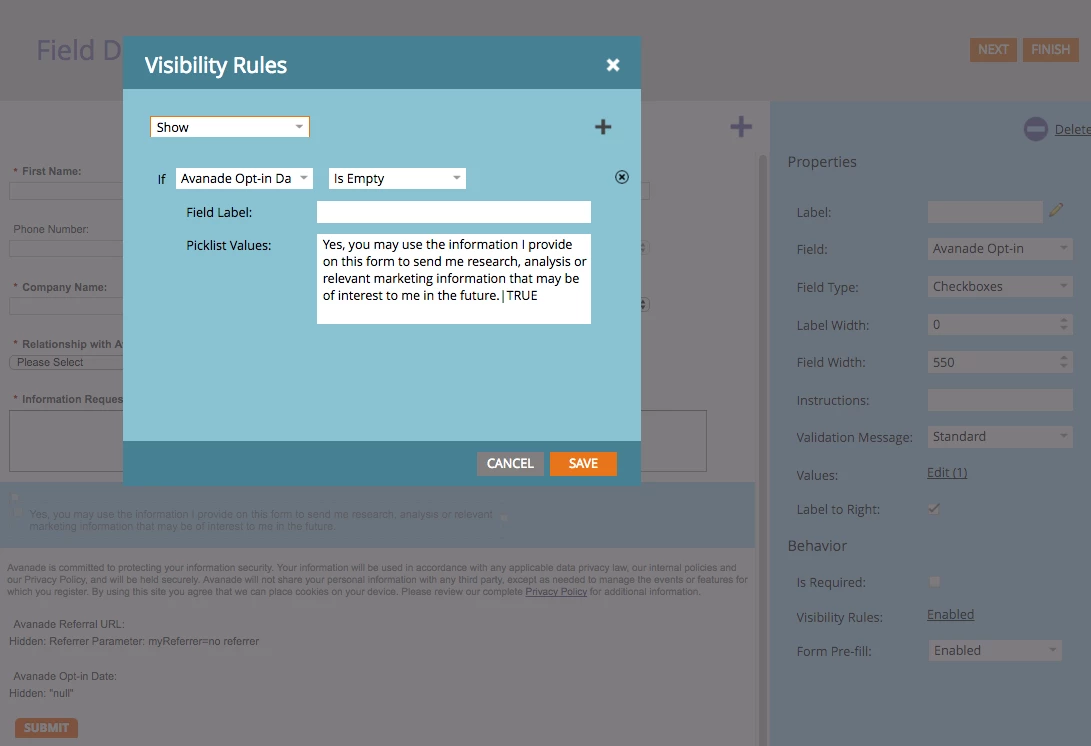1091x746 pixels.
Task: Open the Visibility Rules Enabled link
Action: pos(950,614)
